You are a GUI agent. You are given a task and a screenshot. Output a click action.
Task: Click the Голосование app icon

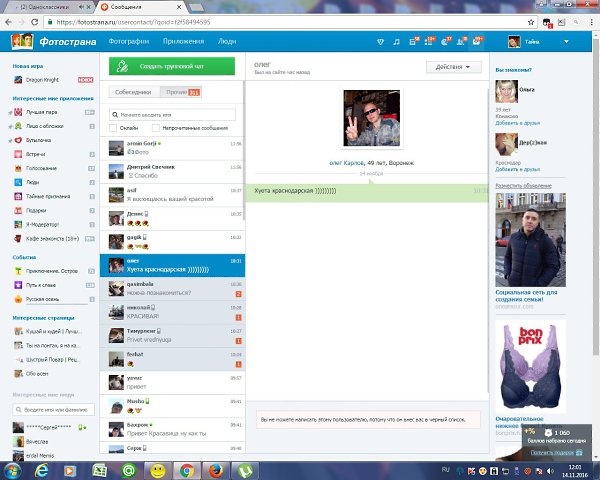pos(17,169)
